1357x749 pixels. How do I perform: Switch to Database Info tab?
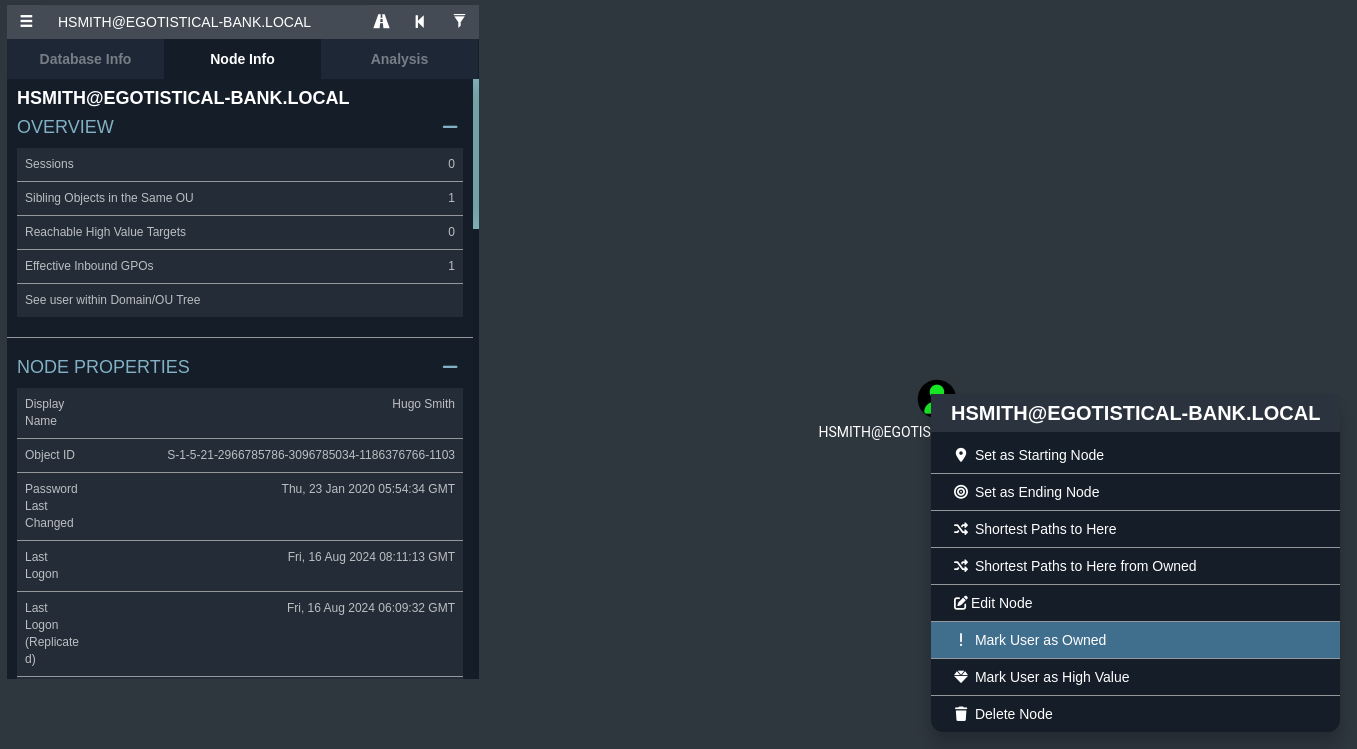85,59
